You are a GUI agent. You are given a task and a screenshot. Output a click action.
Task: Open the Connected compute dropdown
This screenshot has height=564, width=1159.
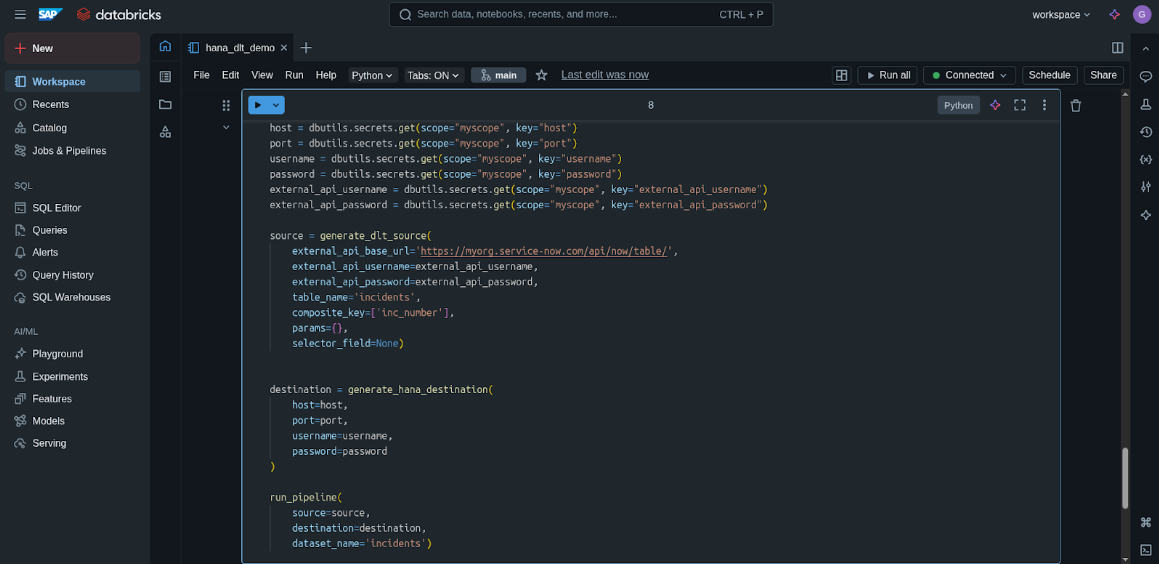[969, 75]
